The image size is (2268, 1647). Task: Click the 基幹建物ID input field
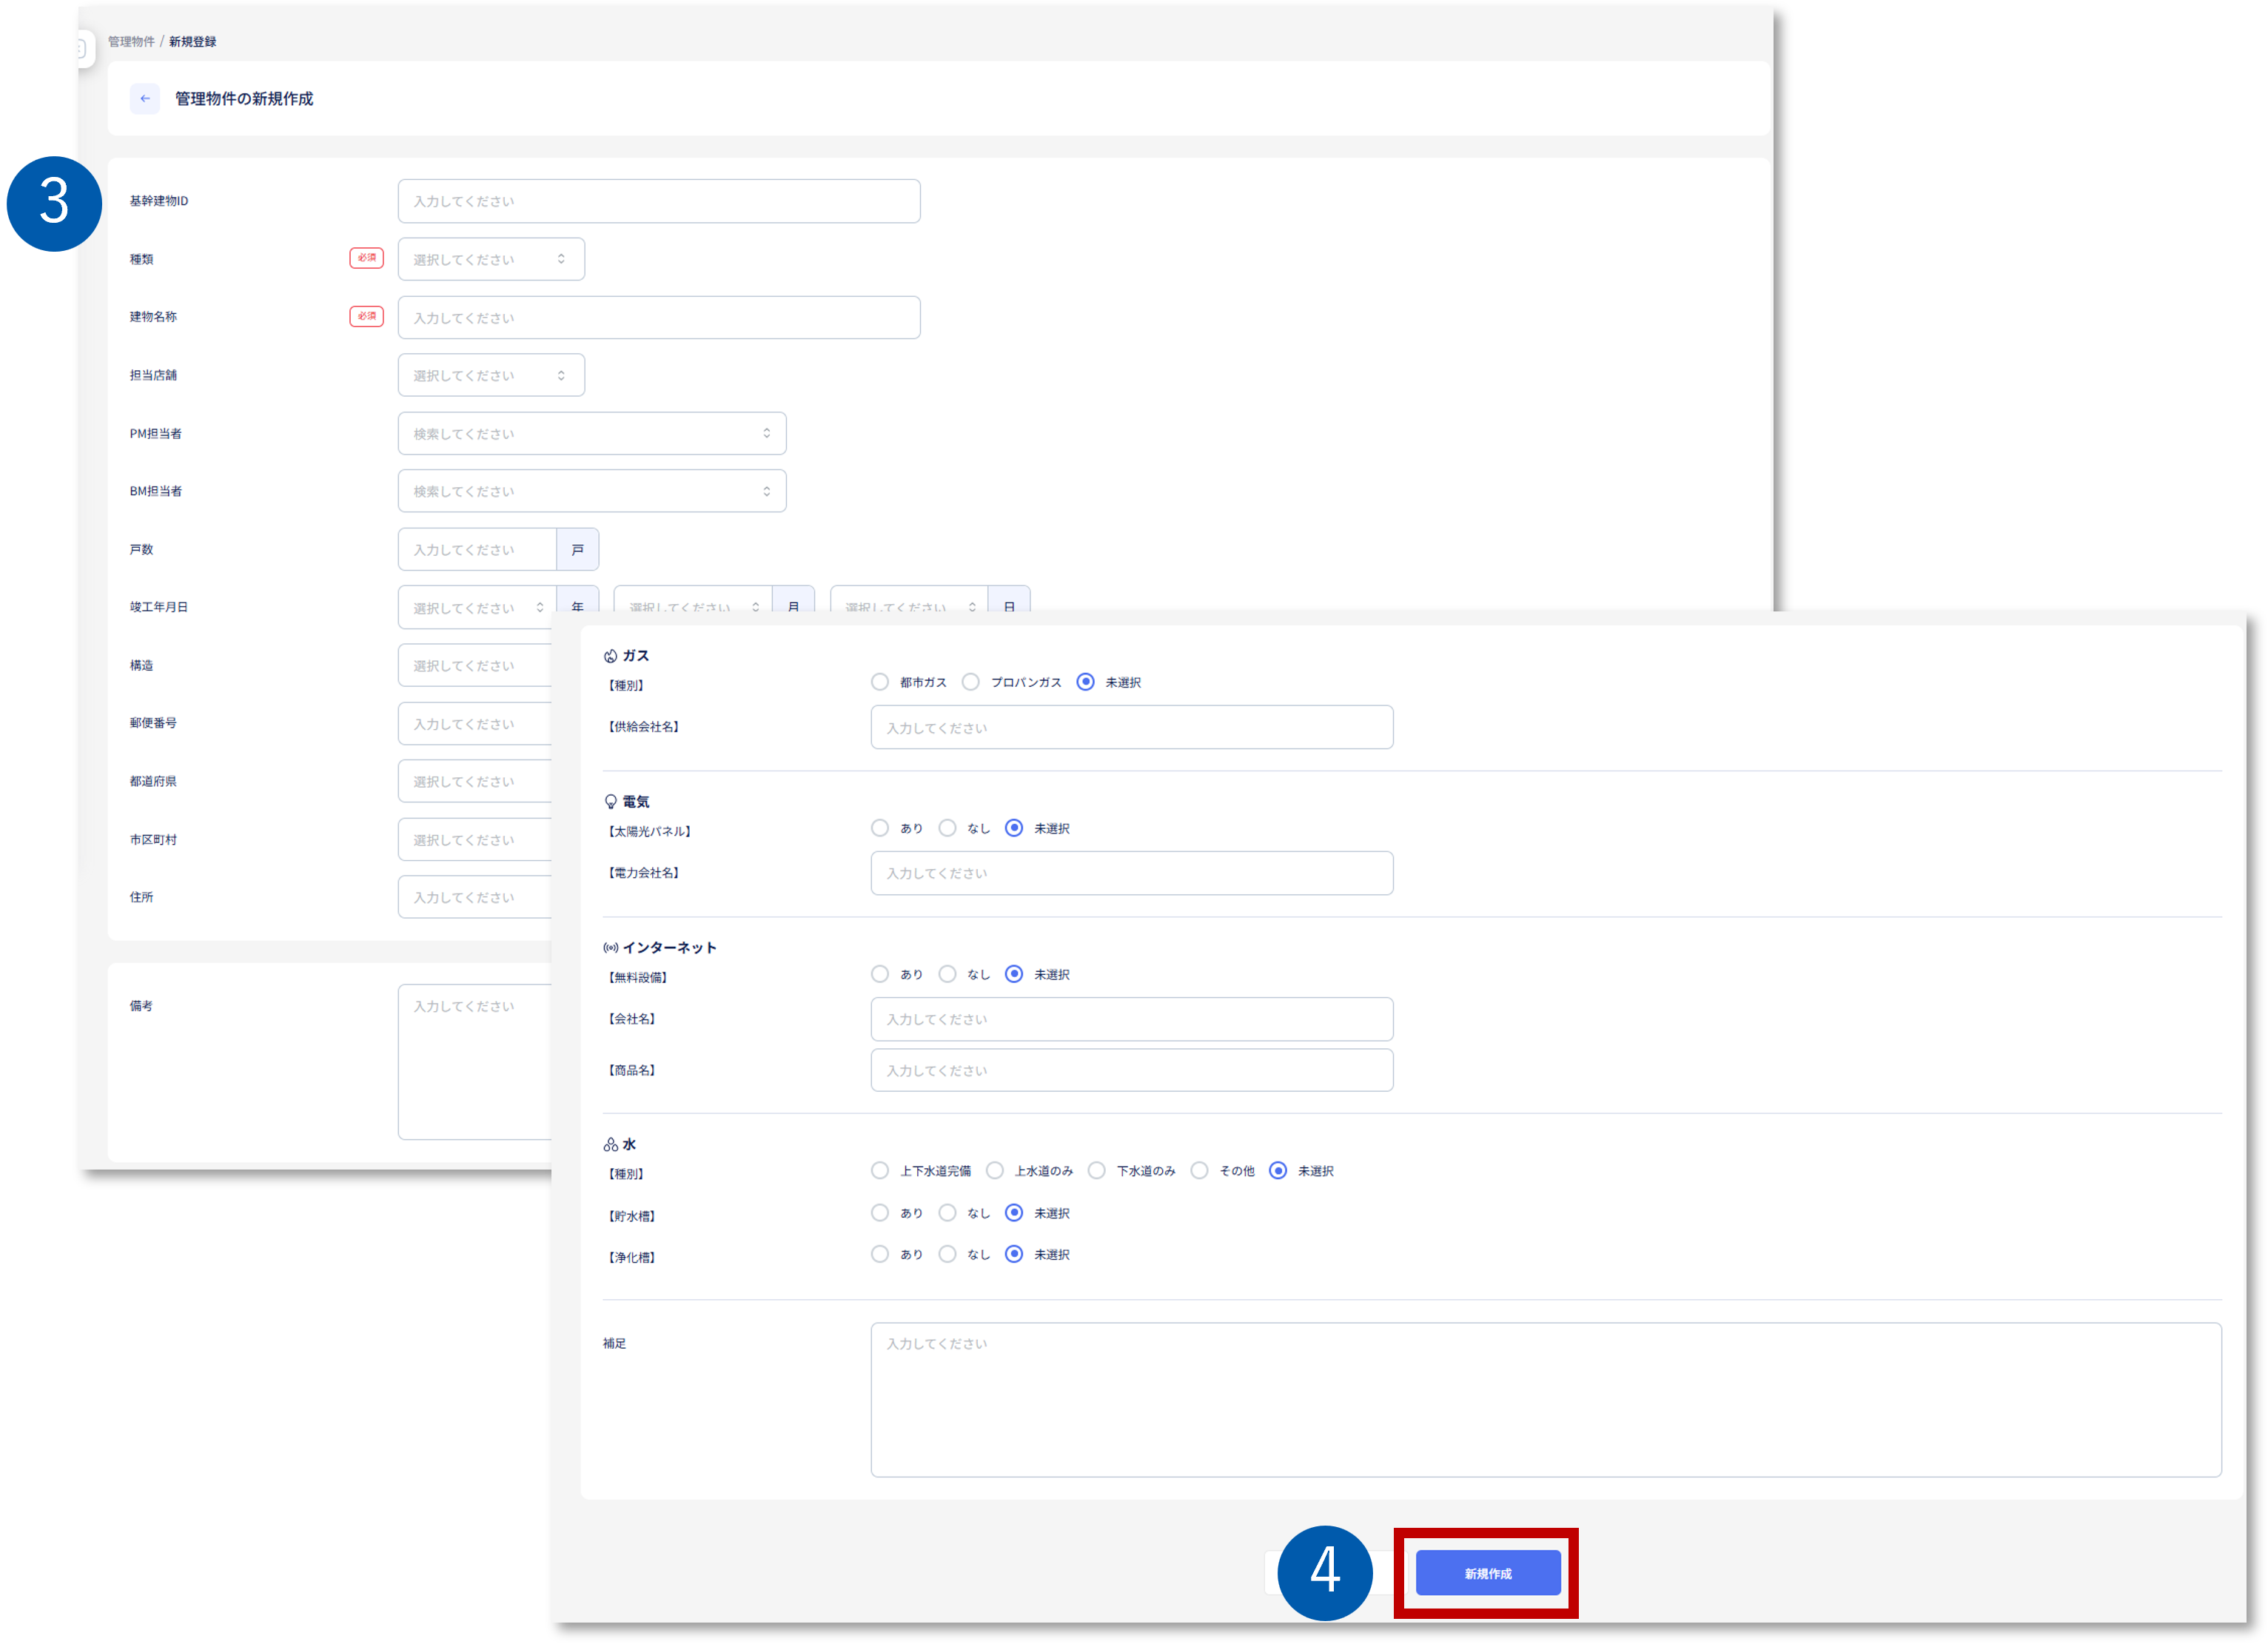click(659, 201)
